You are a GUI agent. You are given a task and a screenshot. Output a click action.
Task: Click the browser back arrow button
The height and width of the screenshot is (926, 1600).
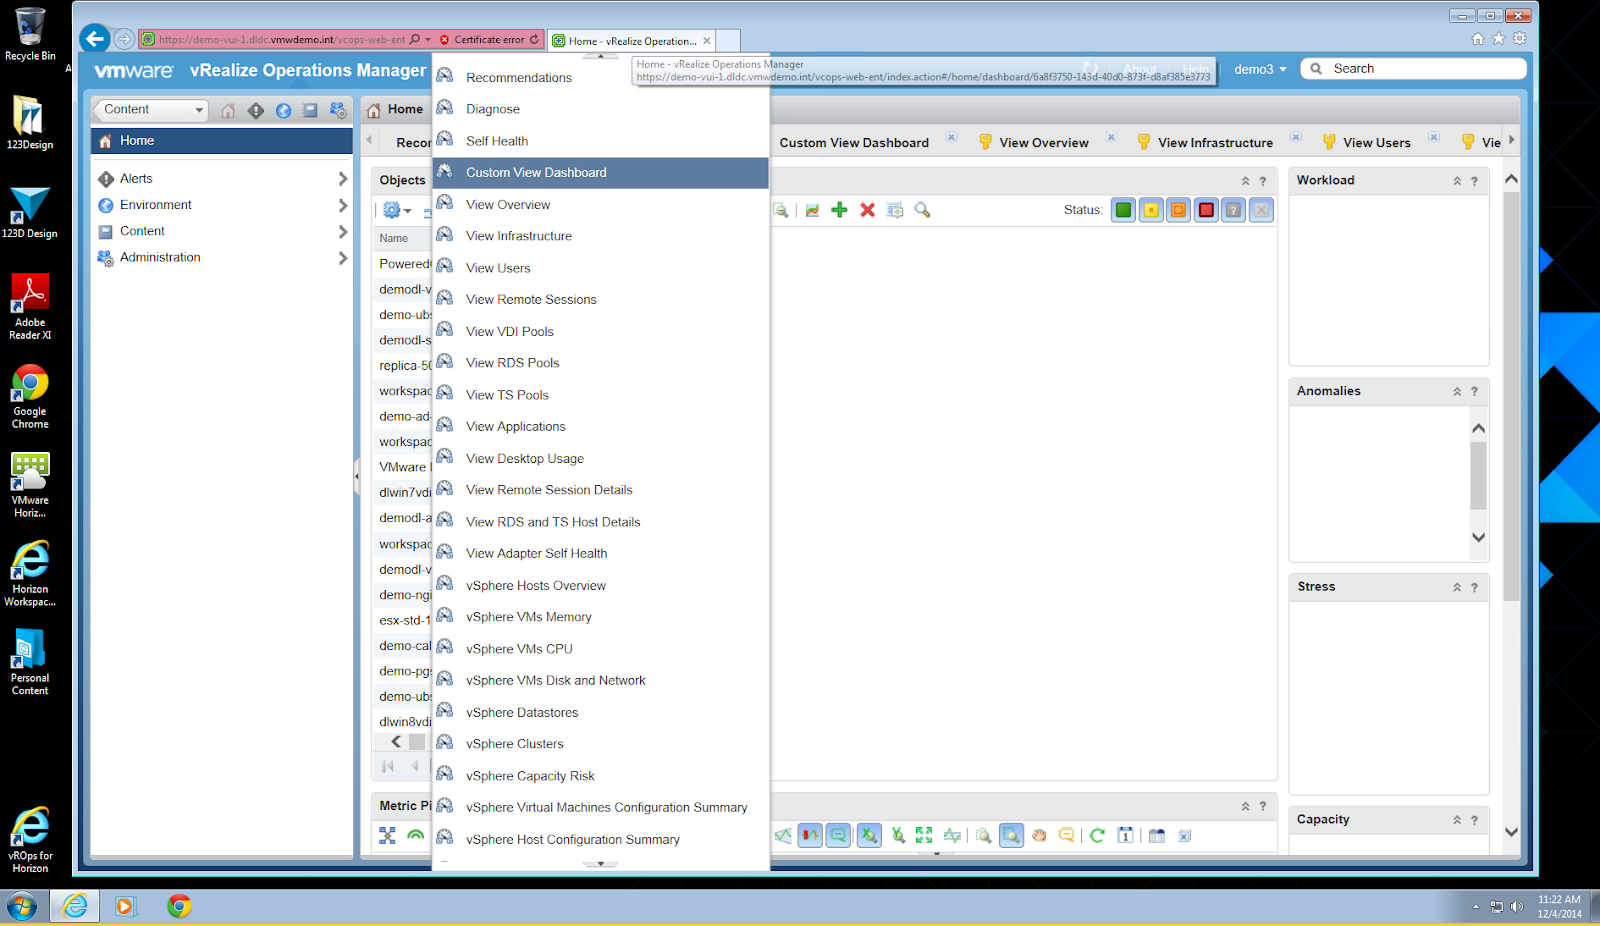click(x=95, y=39)
